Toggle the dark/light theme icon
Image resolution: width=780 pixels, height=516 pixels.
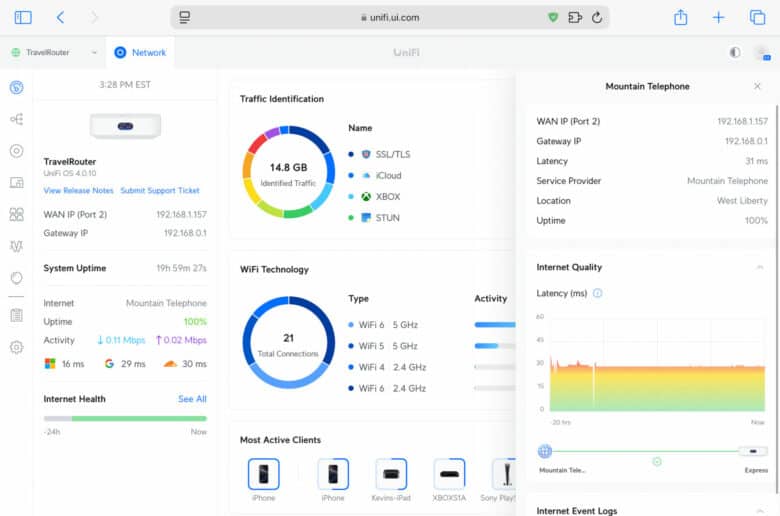click(735, 52)
